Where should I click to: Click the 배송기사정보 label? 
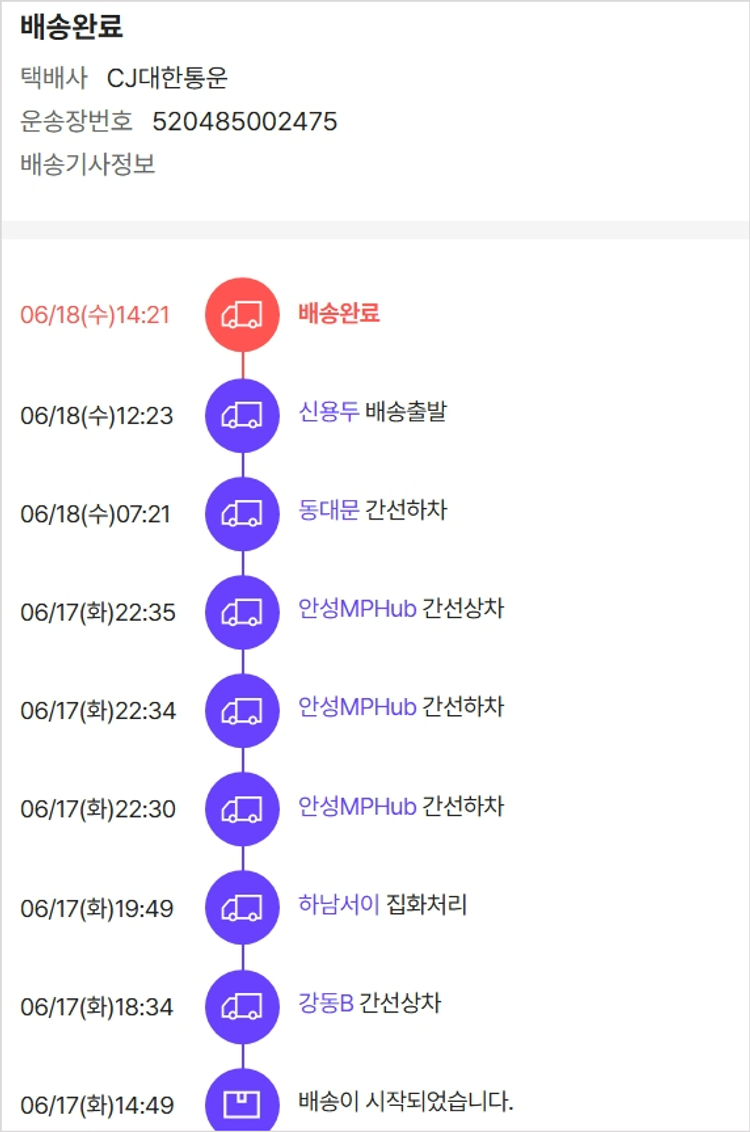click(88, 164)
